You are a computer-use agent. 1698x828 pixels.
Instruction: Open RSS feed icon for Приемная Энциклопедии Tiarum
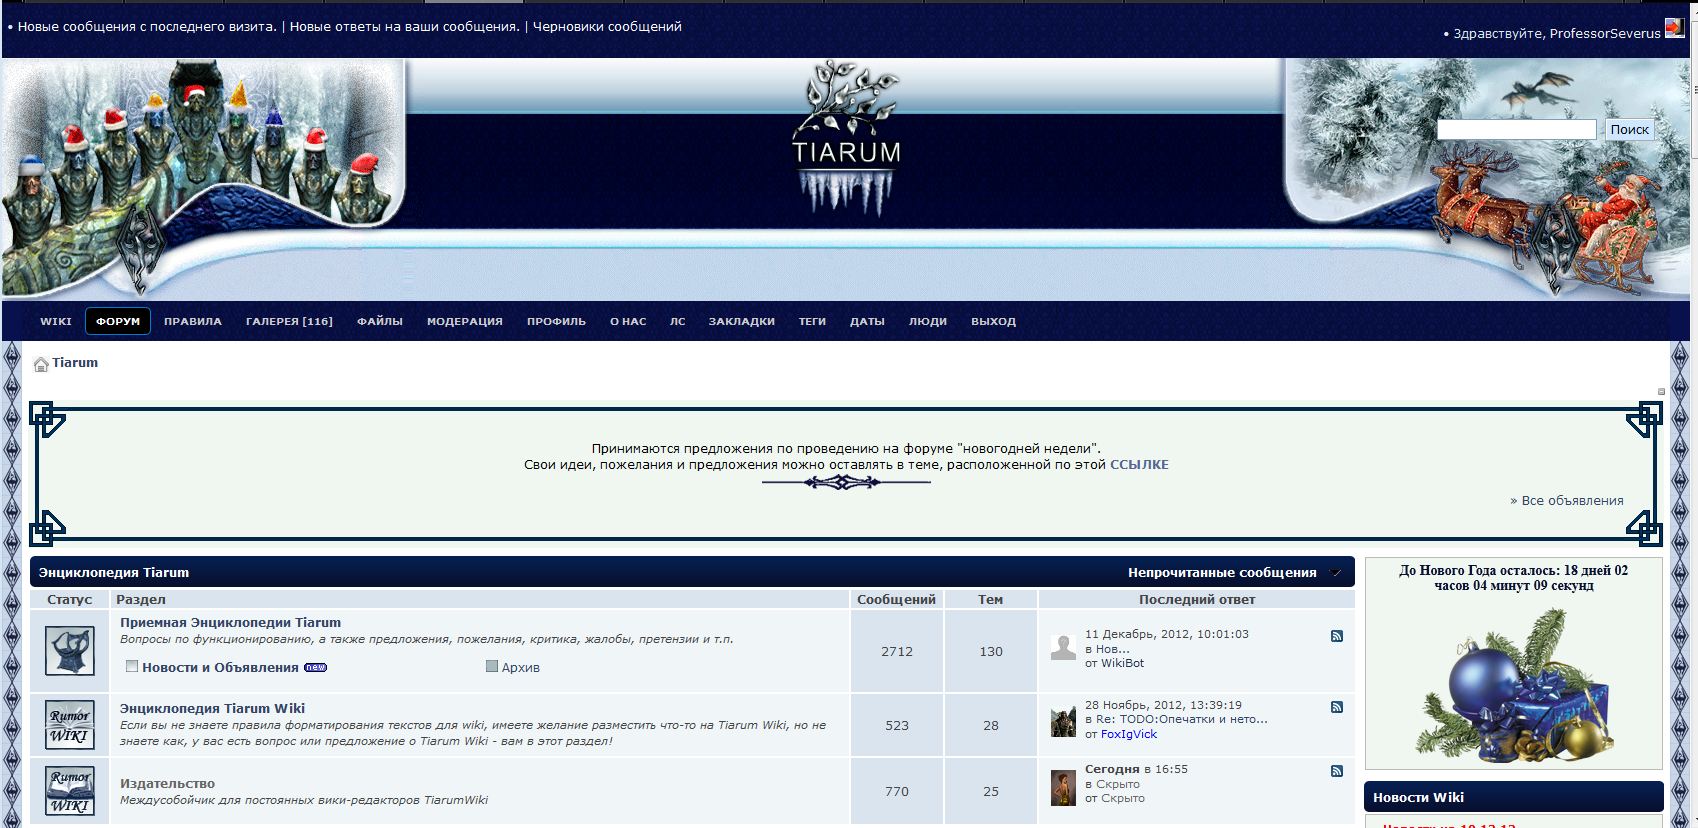tap(1337, 636)
